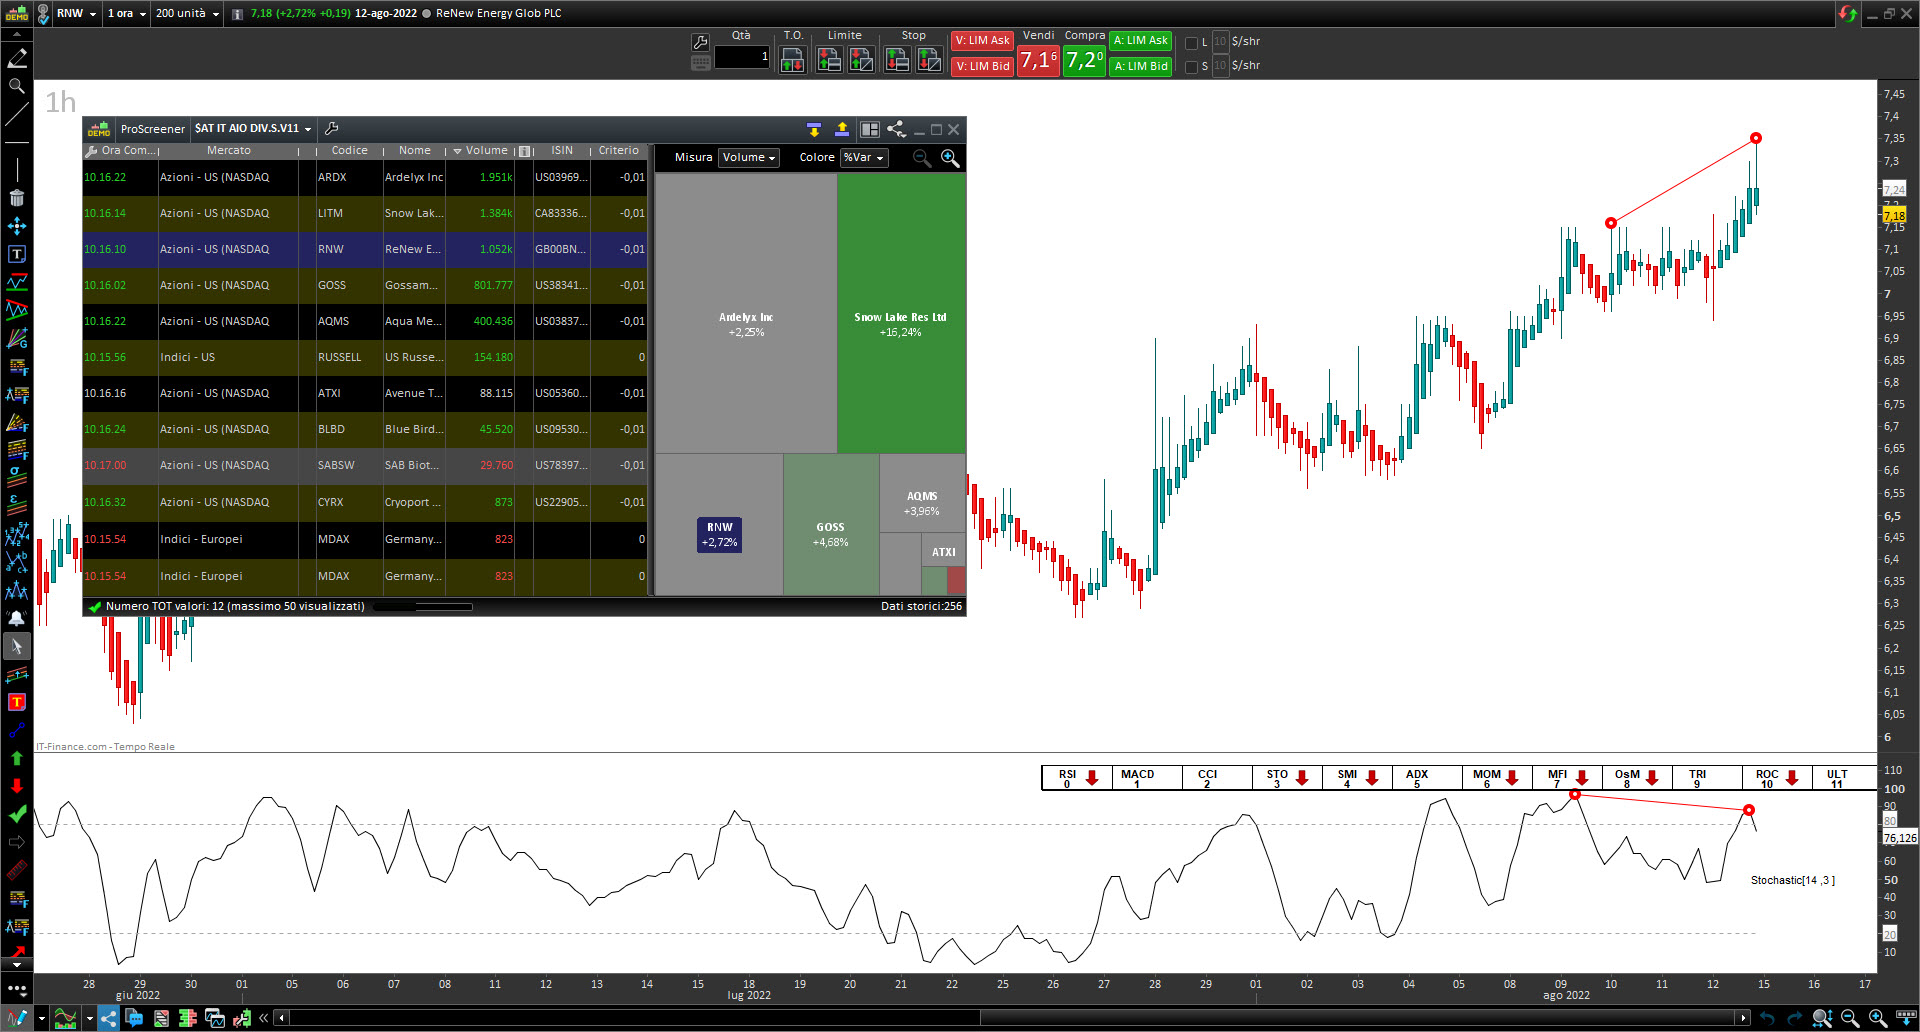
Task: Click the Compra 7,20 buy button
Action: (1084, 60)
